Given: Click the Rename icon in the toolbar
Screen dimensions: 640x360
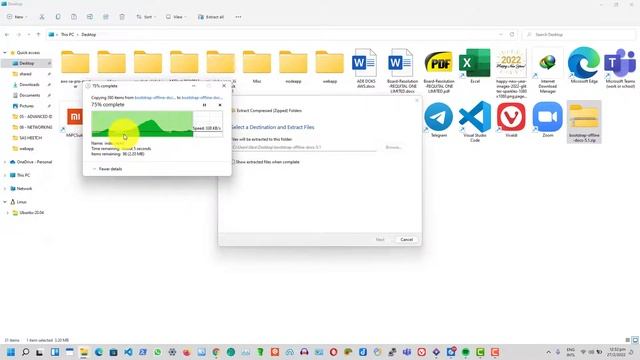Looking at the screenshot, I should pyautogui.click(x=90, y=17).
